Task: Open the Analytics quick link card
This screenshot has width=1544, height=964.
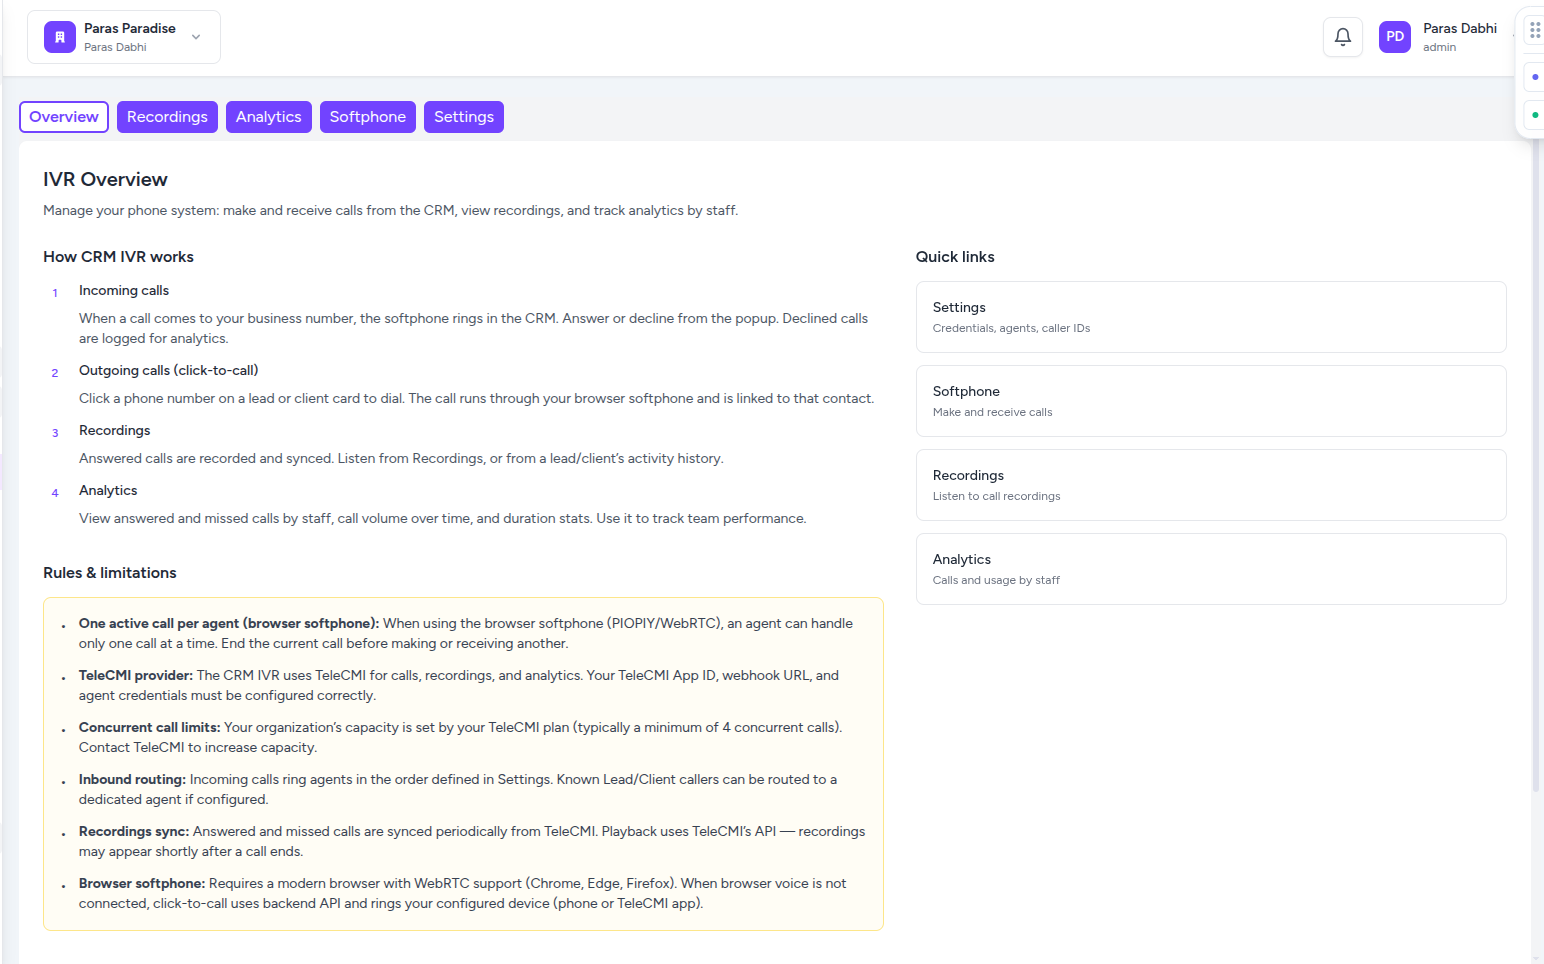Action: tap(1211, 569)
